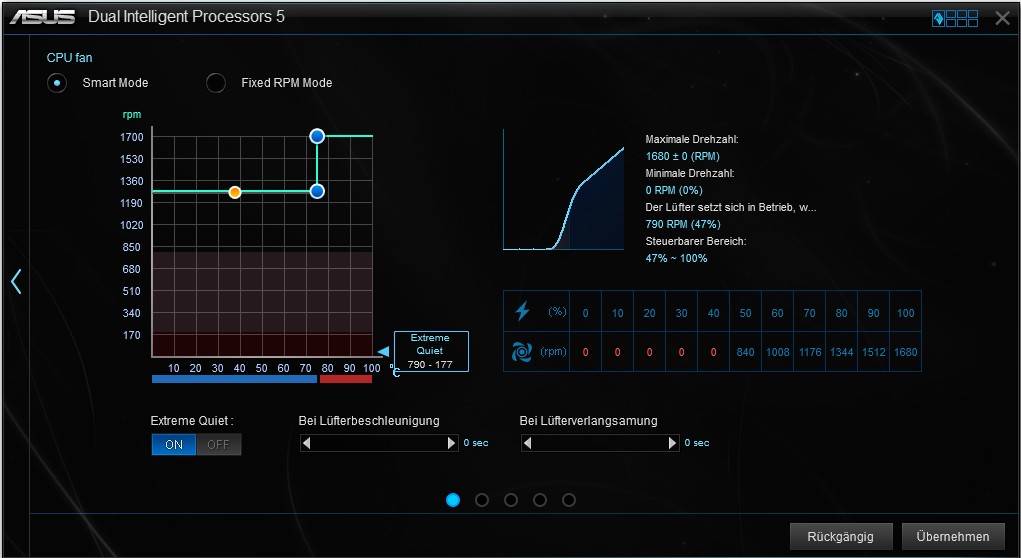Go to the third page indicator dot

511,500
